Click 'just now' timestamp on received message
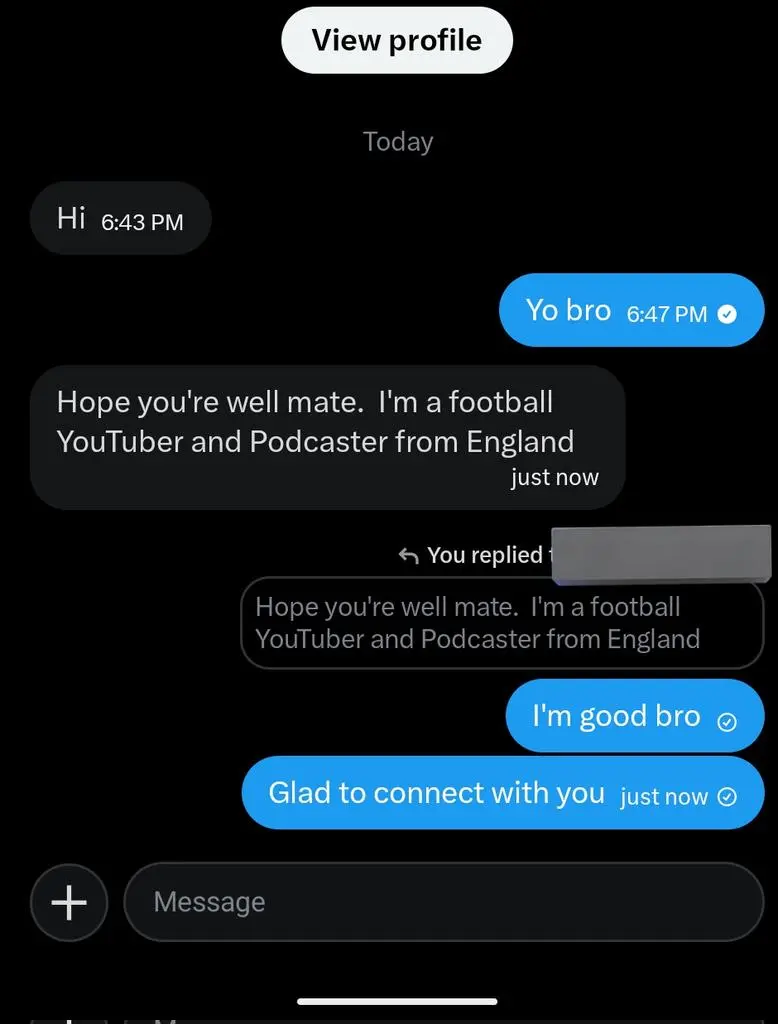778x1024 pixels. pos(555,477)
